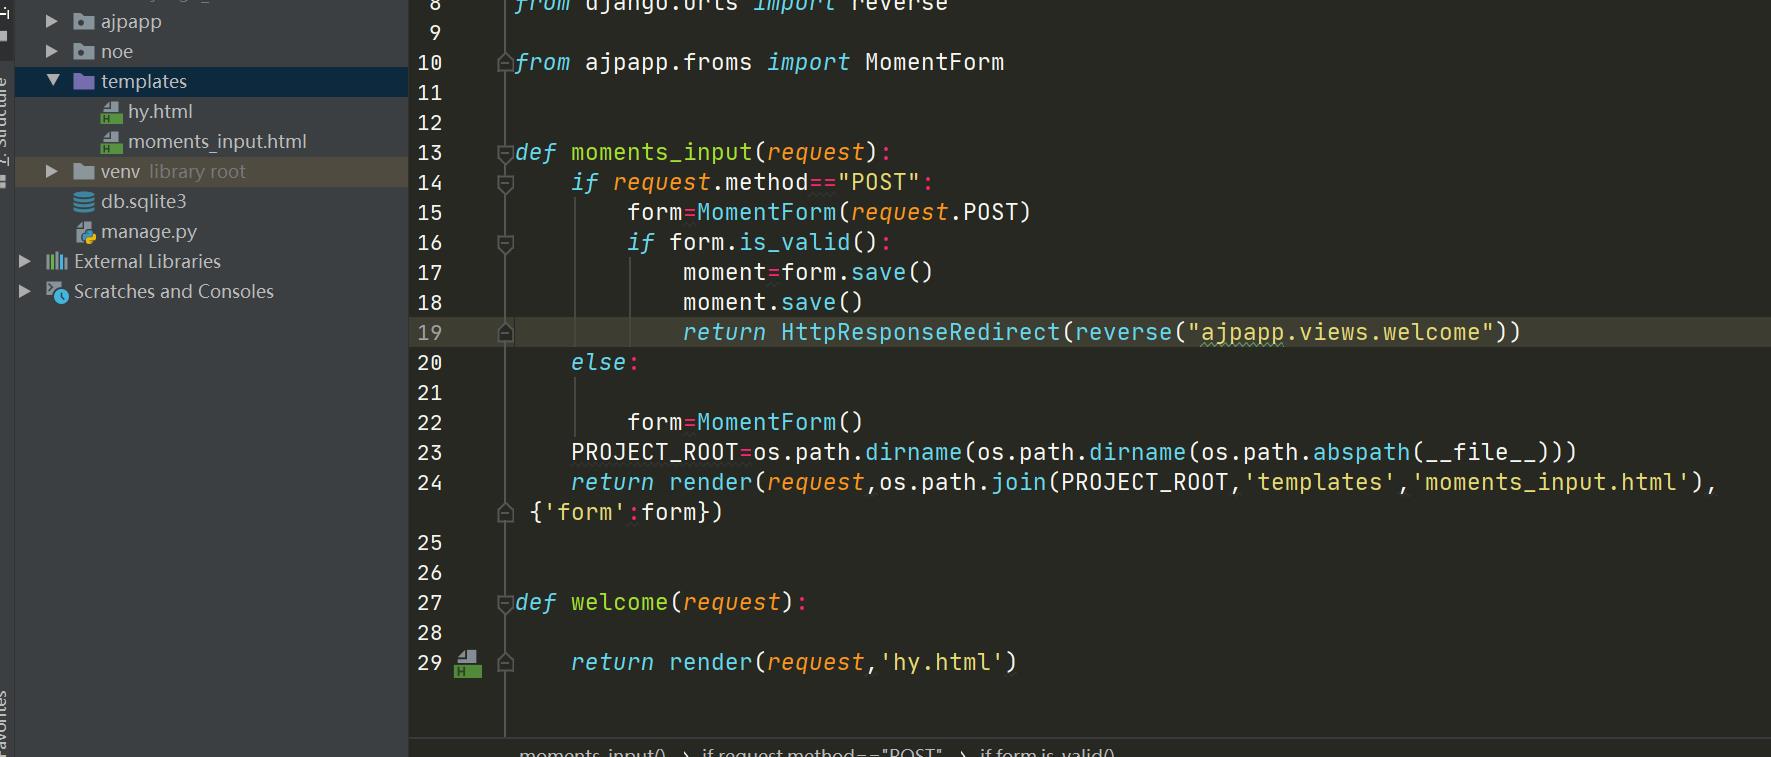Click the manage.py Python file icon
Image resolution: width=1771 pixels, height=757 pixels.
pos(85,232)
